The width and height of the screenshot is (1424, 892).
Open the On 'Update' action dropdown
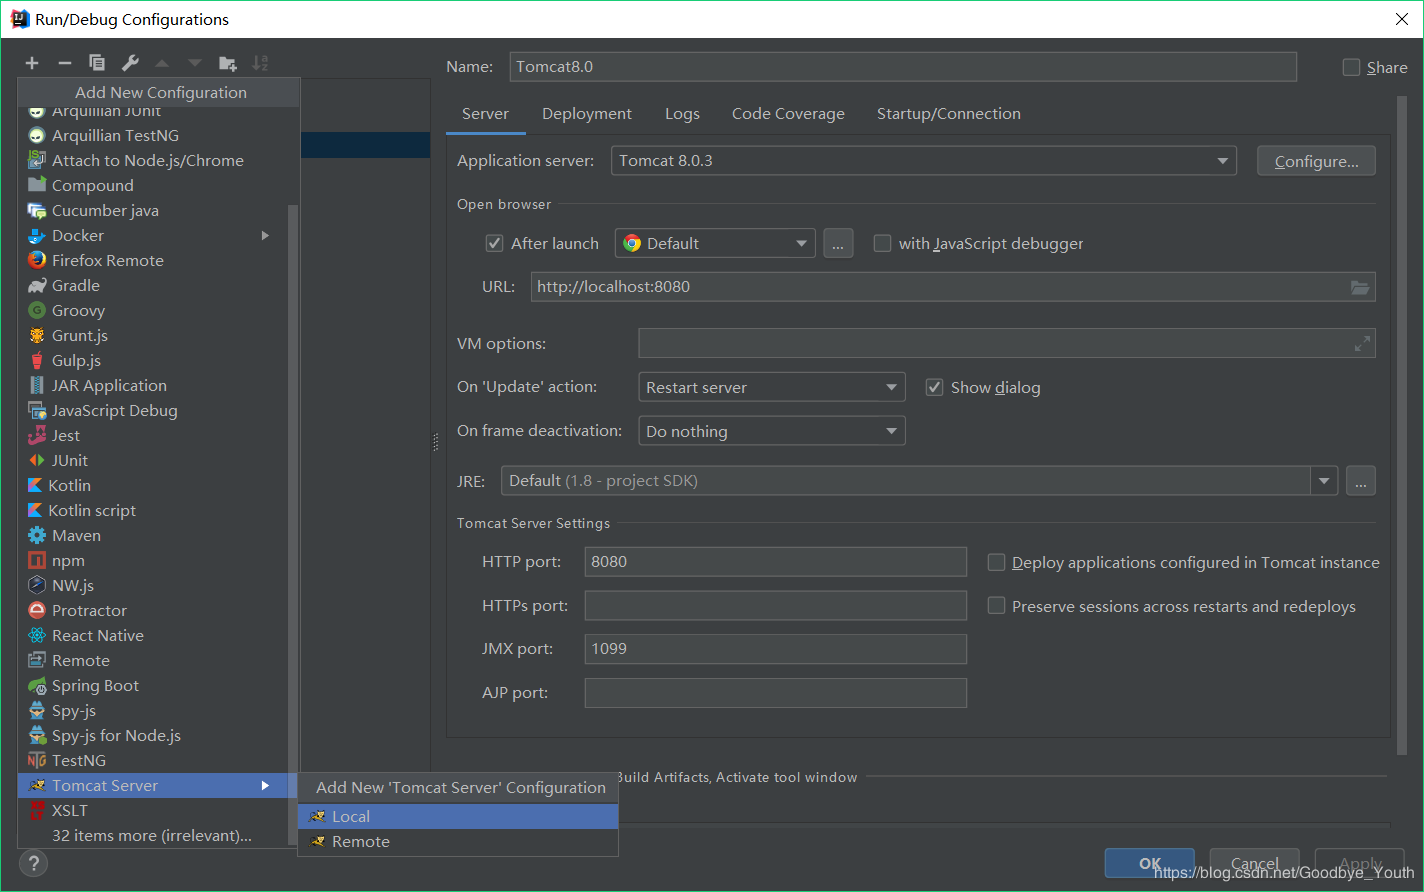pos(772,387)
